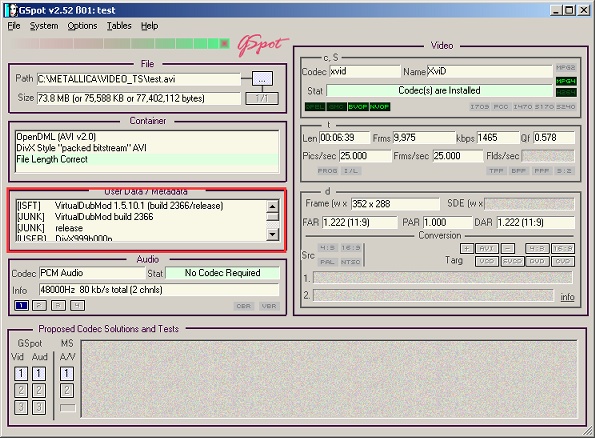Click the Frms 9,975 field
The image size is (595, 438).
[x=423, y=138]
